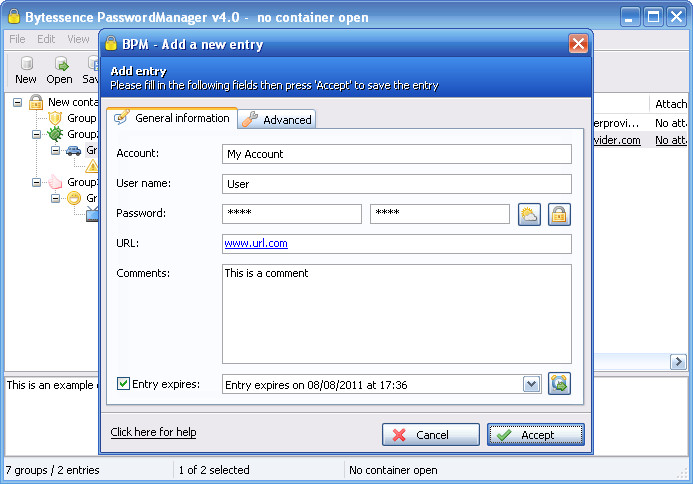Collapse the New container root node
This screenshot has width=693, height=484.
17,103
